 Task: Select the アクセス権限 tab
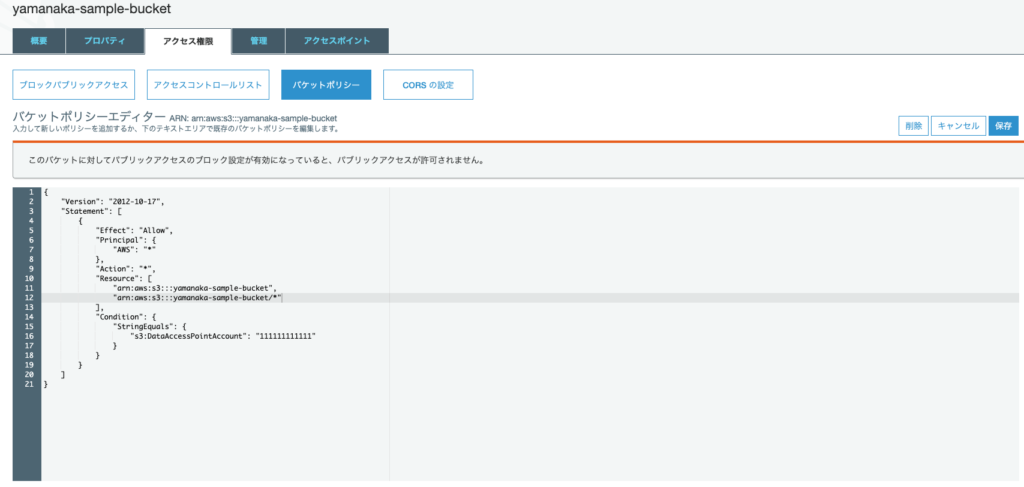pos(188,41)
